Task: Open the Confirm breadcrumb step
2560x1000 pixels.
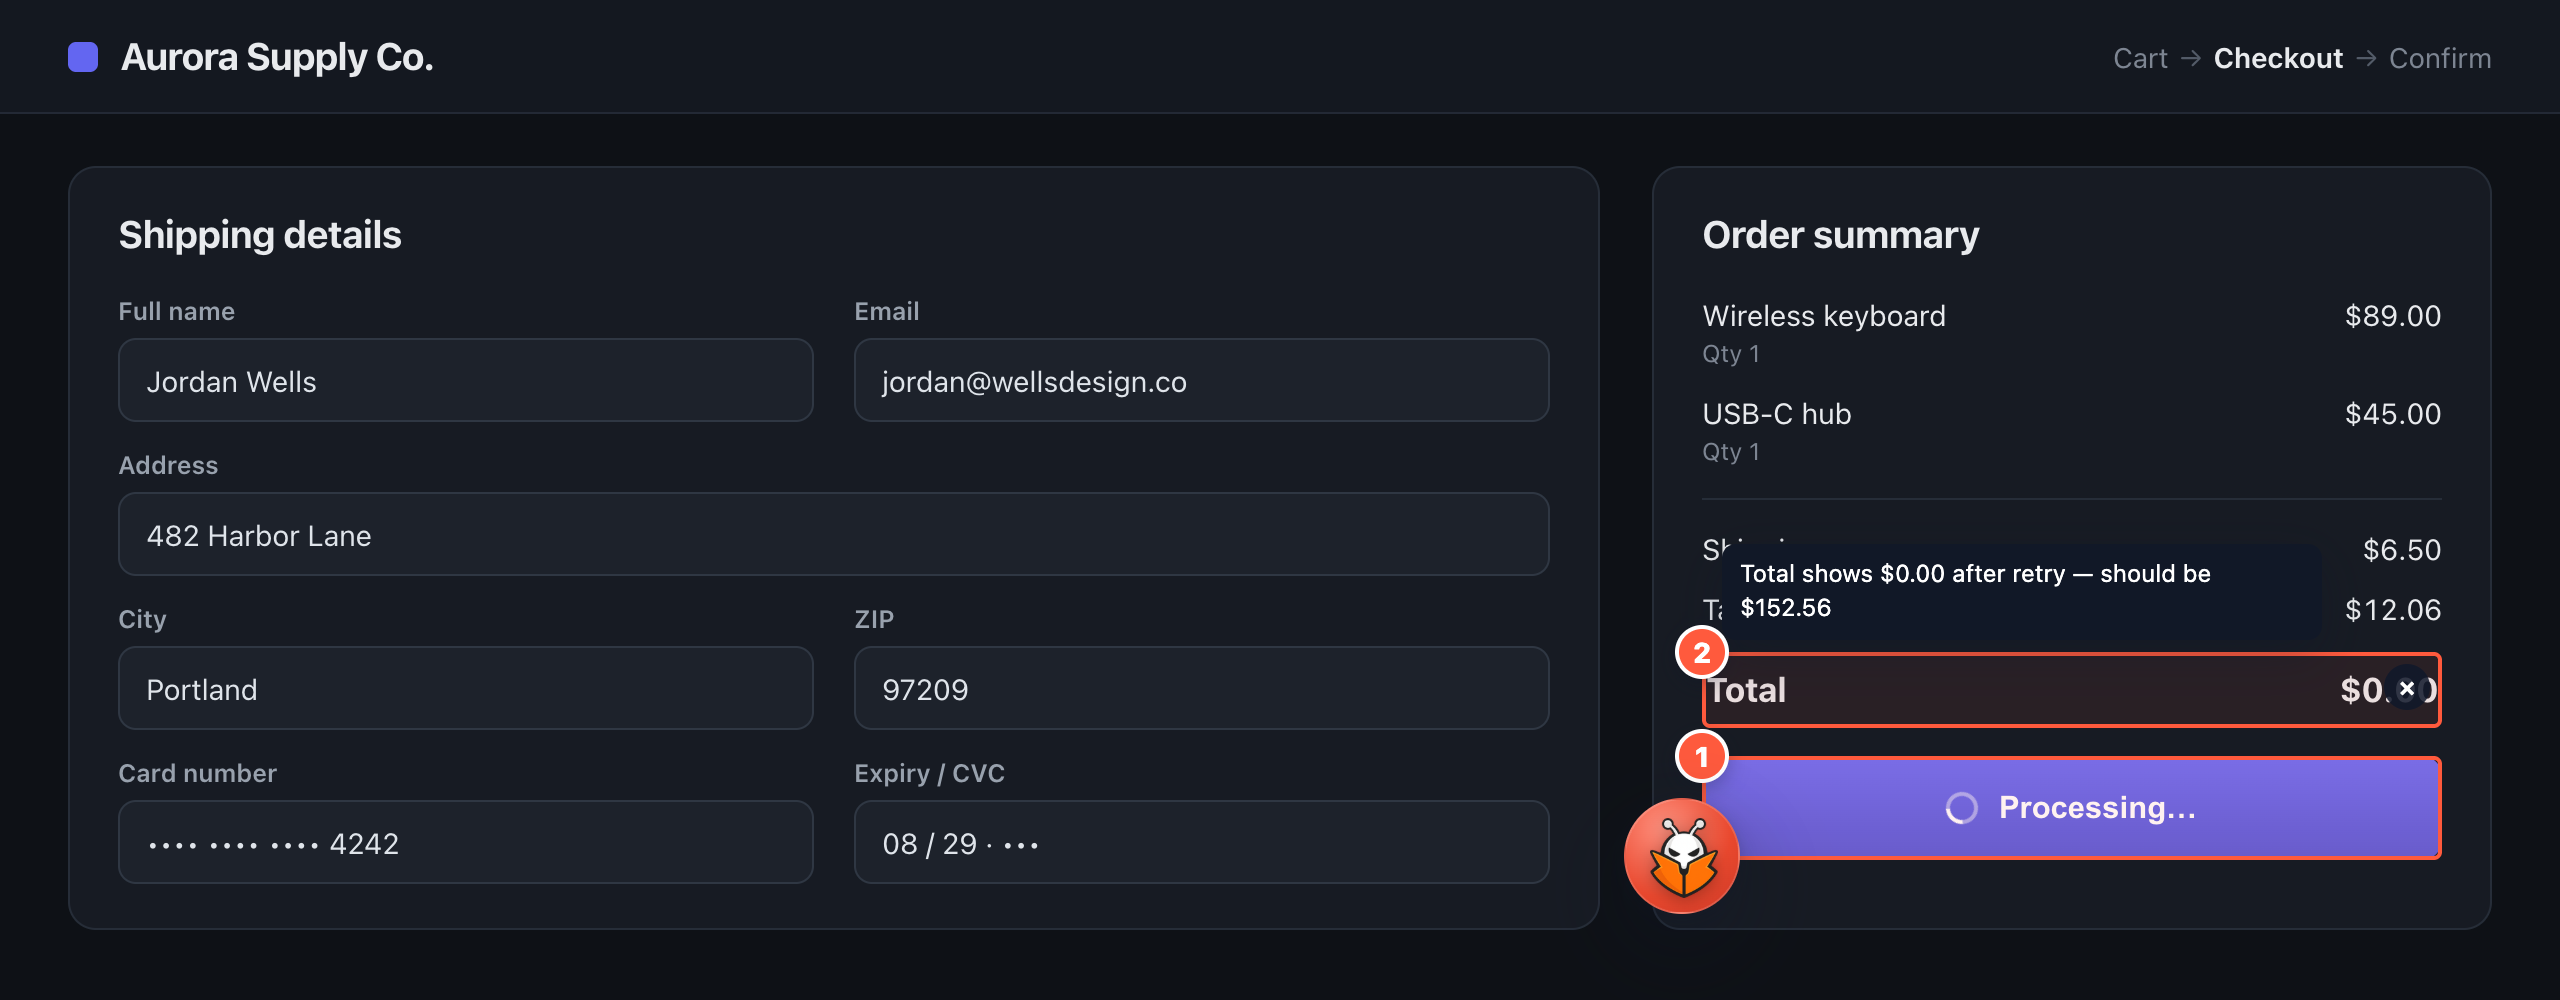Action: [x=2440, y=58]
